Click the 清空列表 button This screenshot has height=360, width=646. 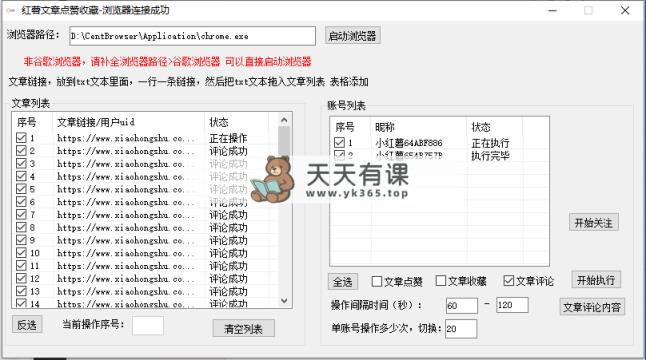(243, 328)
